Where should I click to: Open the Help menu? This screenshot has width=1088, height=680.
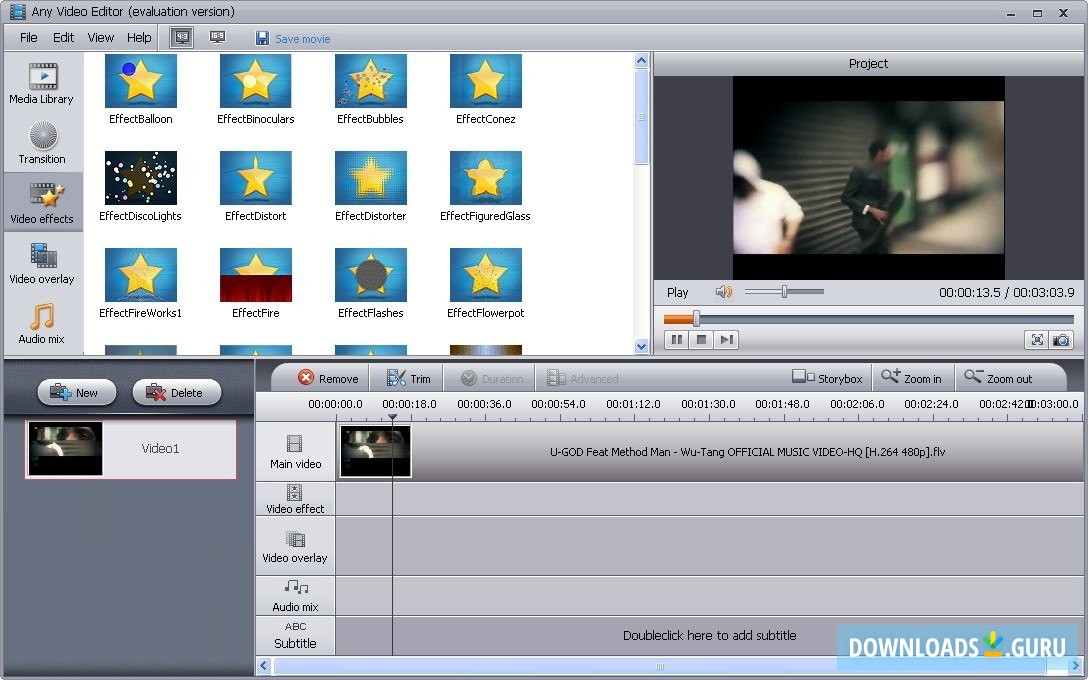point(139,37)
